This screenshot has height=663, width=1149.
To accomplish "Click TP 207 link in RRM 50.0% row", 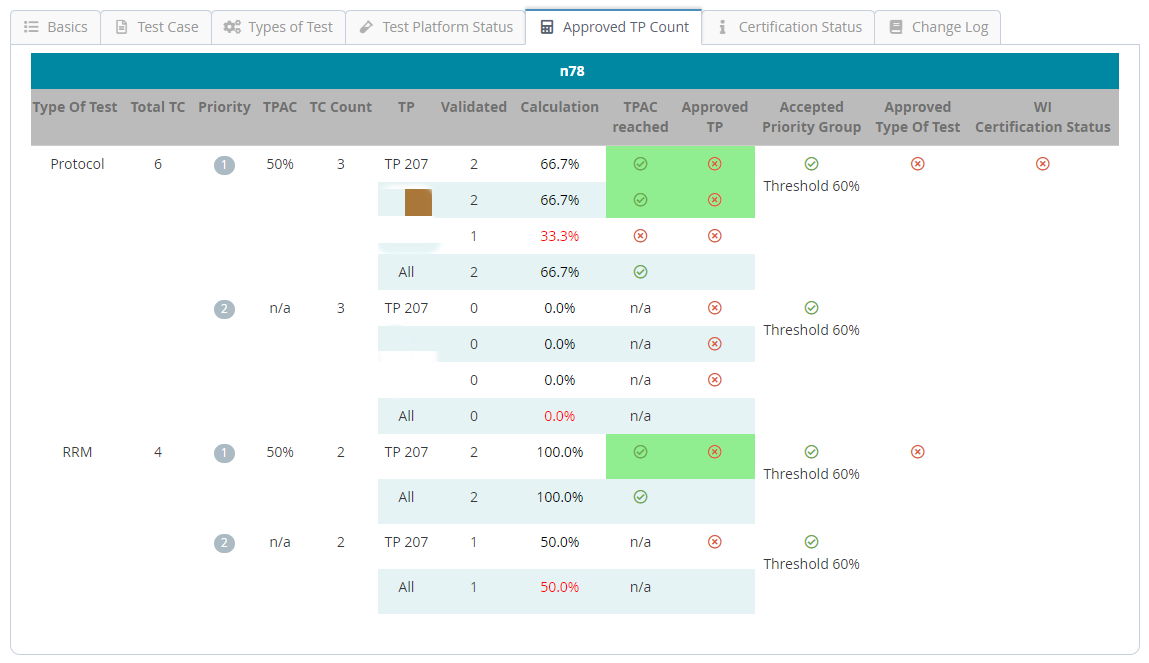I will 406,542.
